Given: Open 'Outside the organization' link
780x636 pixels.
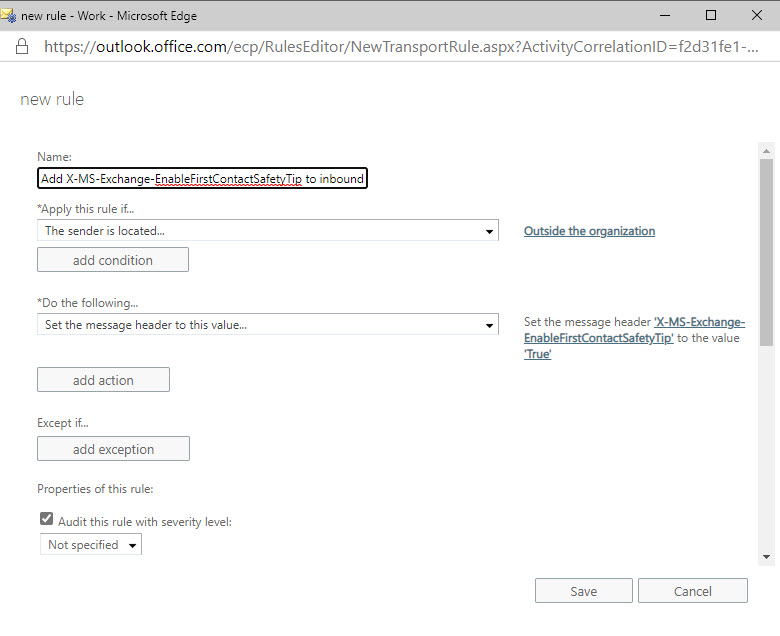Looking at the screenshot, I should pos(589,231).
